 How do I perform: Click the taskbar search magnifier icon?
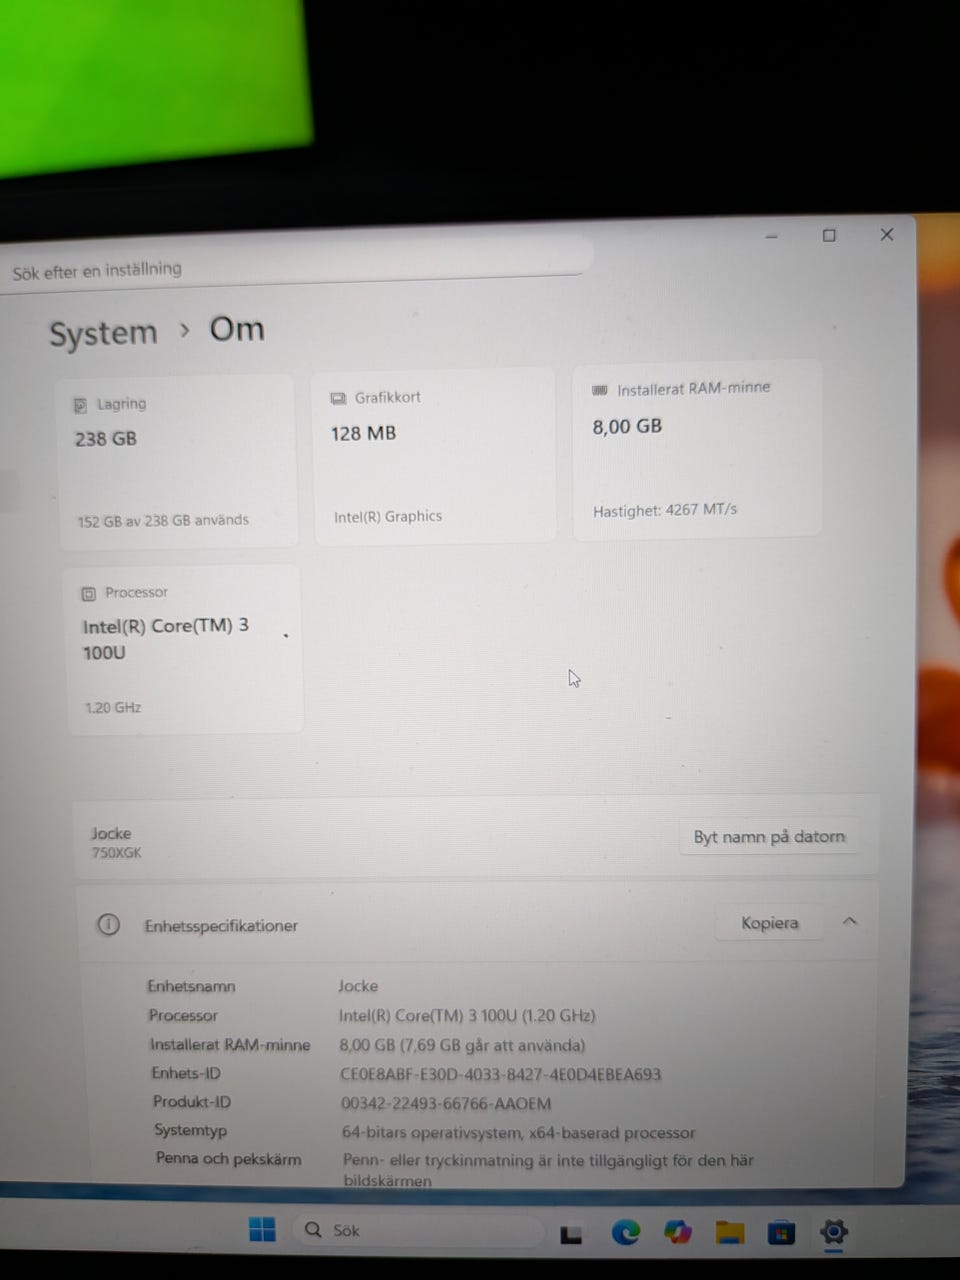(x=313, y=1229)
